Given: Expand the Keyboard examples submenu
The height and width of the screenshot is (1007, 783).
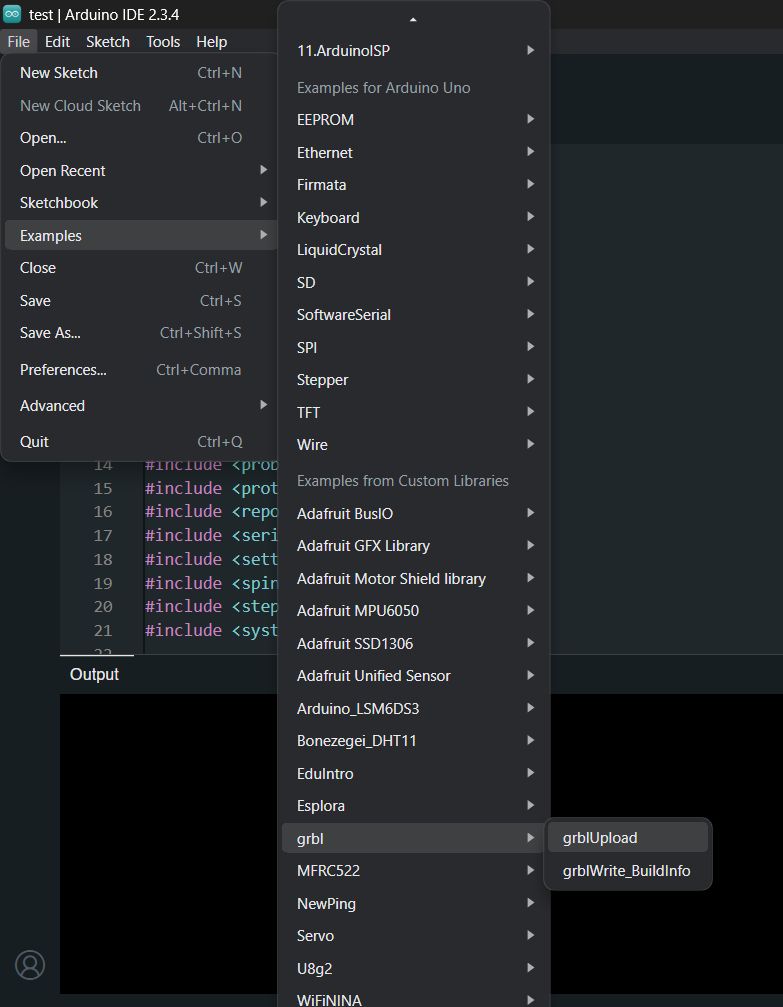Looking at the screenshot, I should click(x=414, y=217).
